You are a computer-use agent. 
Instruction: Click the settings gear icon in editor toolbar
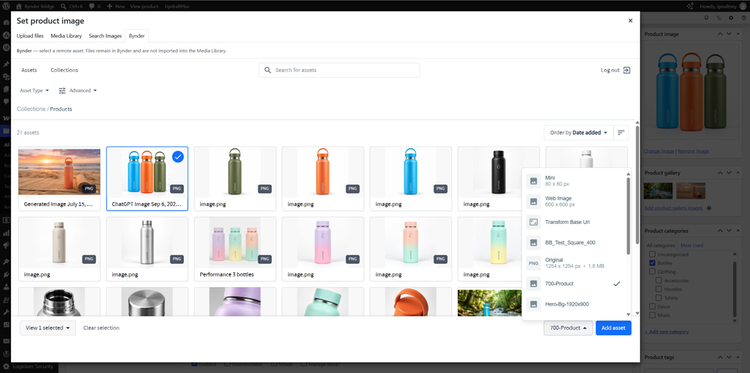(731, 18)
